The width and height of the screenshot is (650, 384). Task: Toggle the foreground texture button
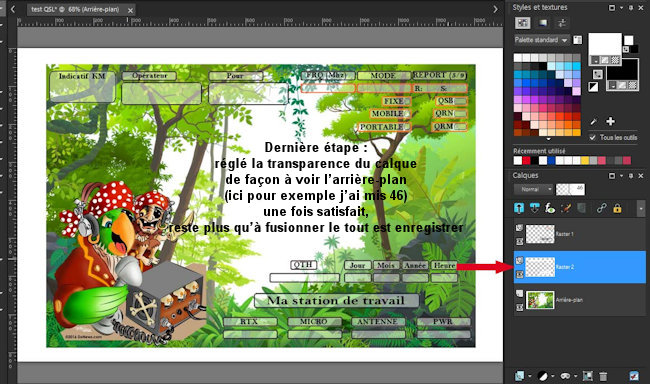[605, 61]
